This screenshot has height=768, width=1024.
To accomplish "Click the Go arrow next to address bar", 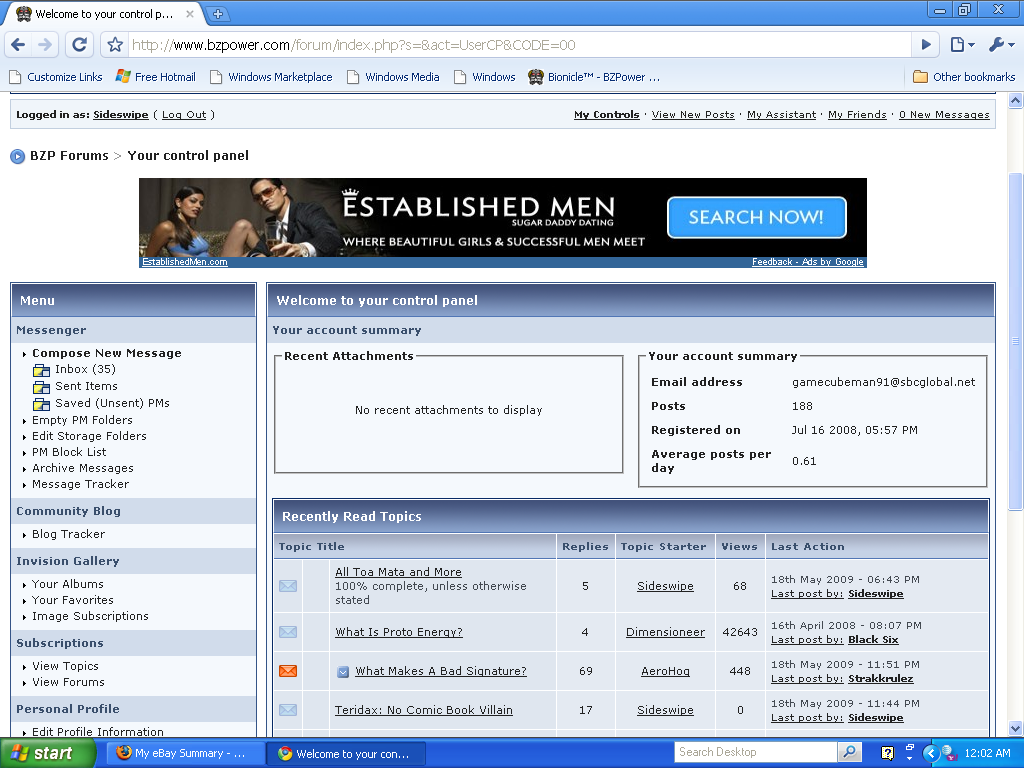I will click(925, 44).
